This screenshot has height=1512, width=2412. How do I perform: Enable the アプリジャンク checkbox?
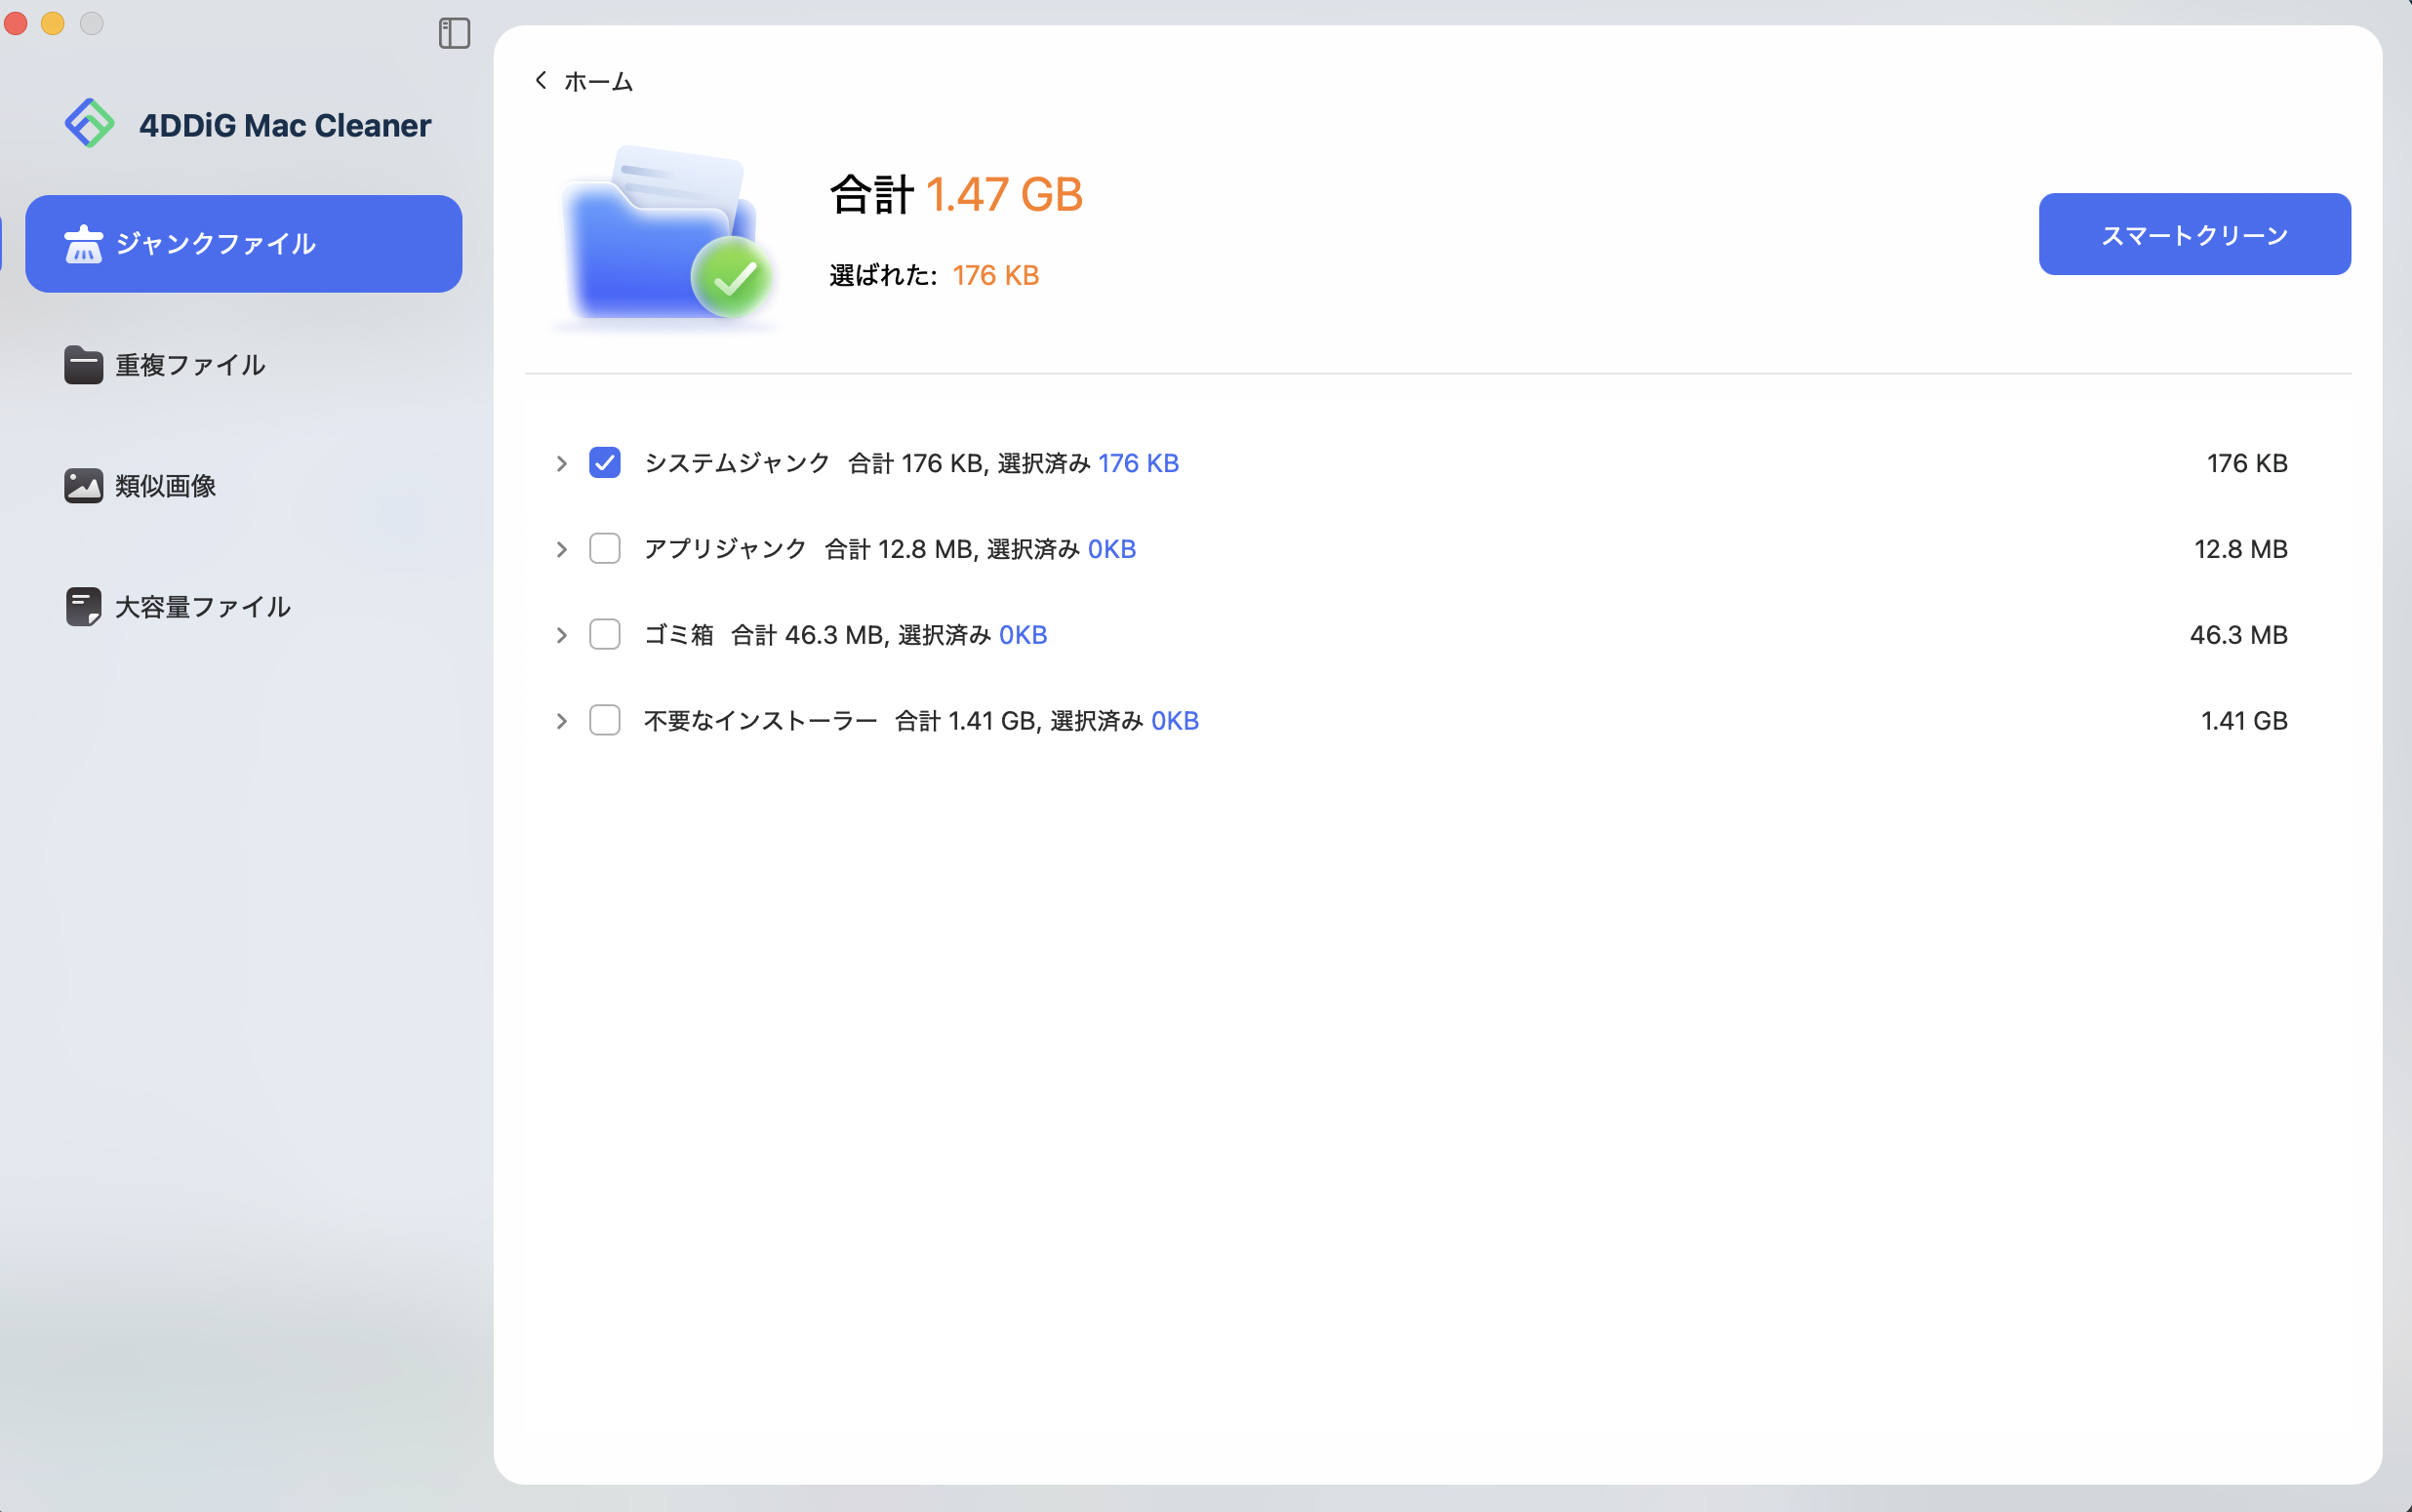click(x=605, y=548)
